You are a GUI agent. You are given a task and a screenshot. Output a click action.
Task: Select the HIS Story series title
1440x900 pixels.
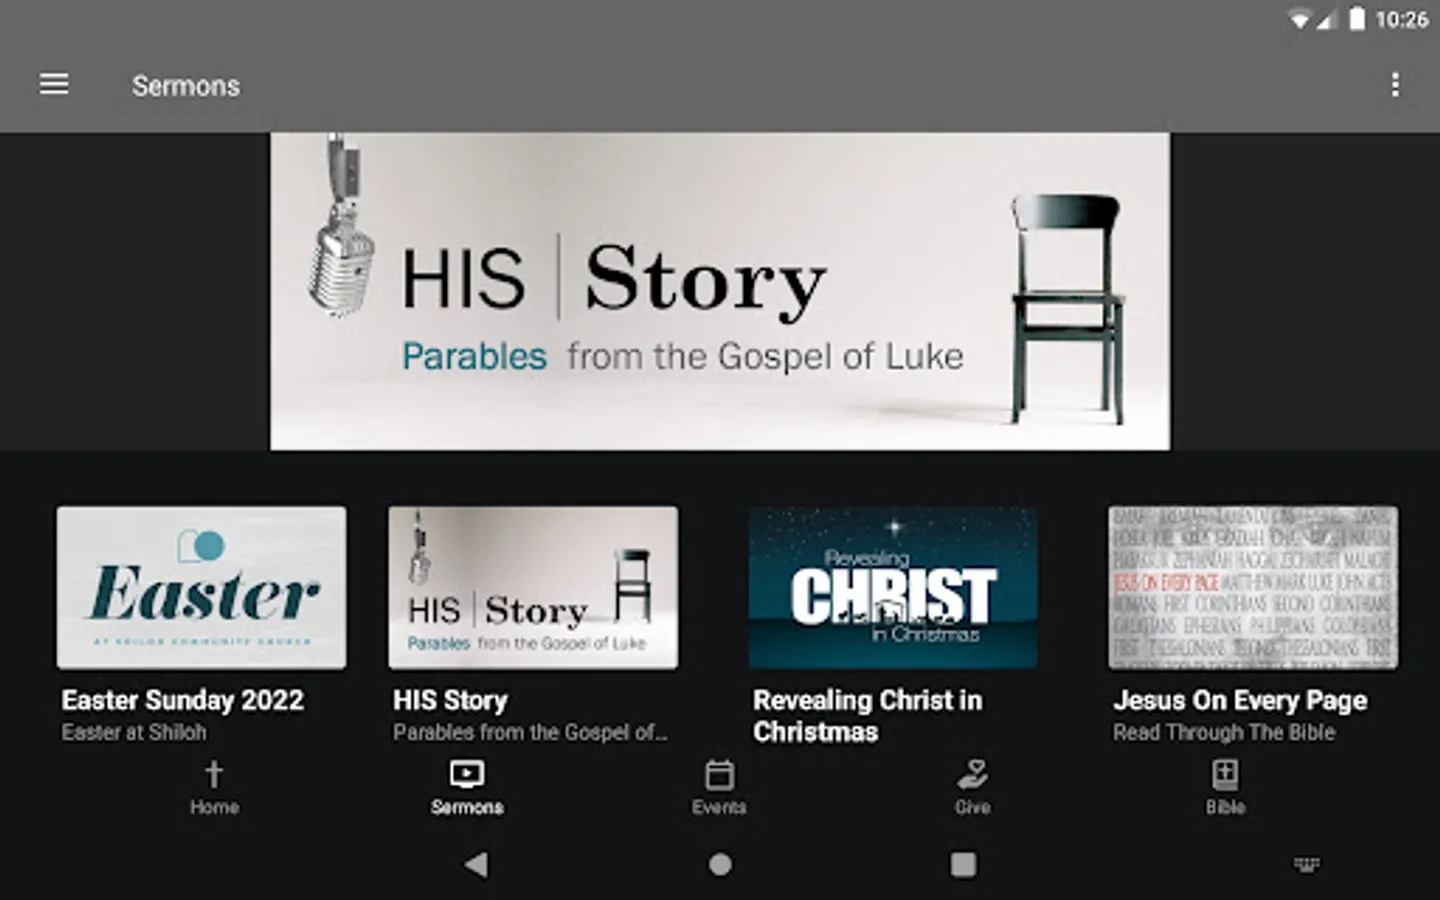pyautogui.click(x=450, y=700)
